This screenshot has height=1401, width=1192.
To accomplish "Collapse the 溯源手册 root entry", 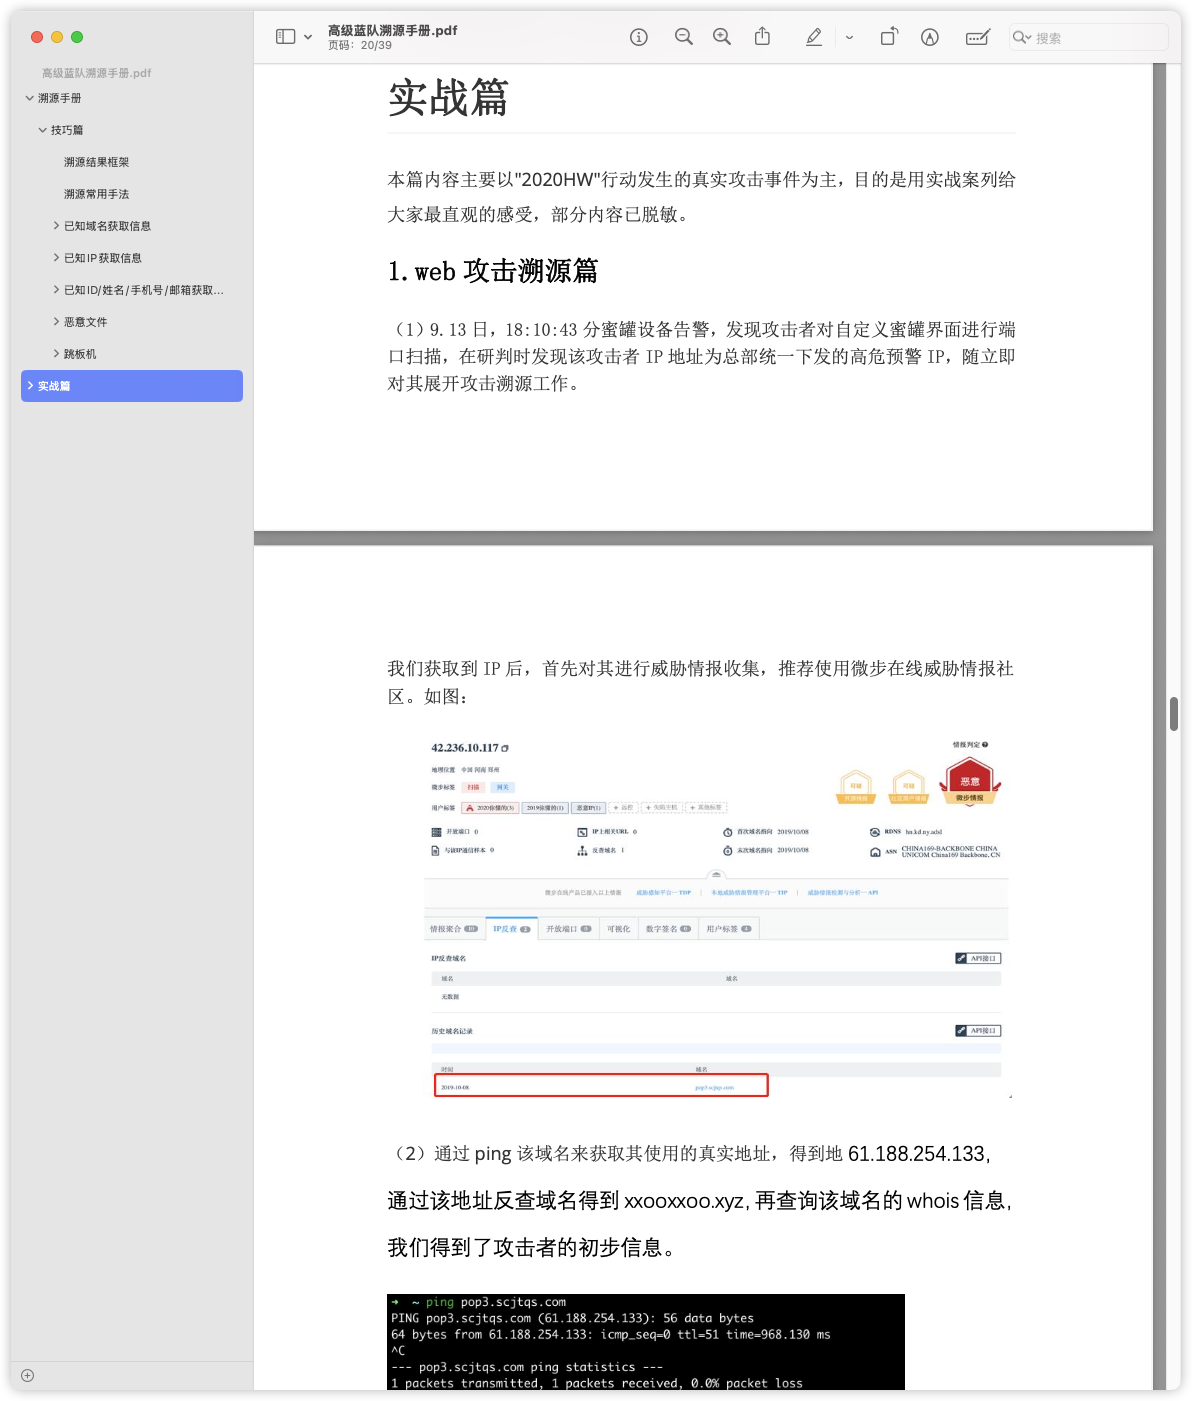I will (29, 98).
